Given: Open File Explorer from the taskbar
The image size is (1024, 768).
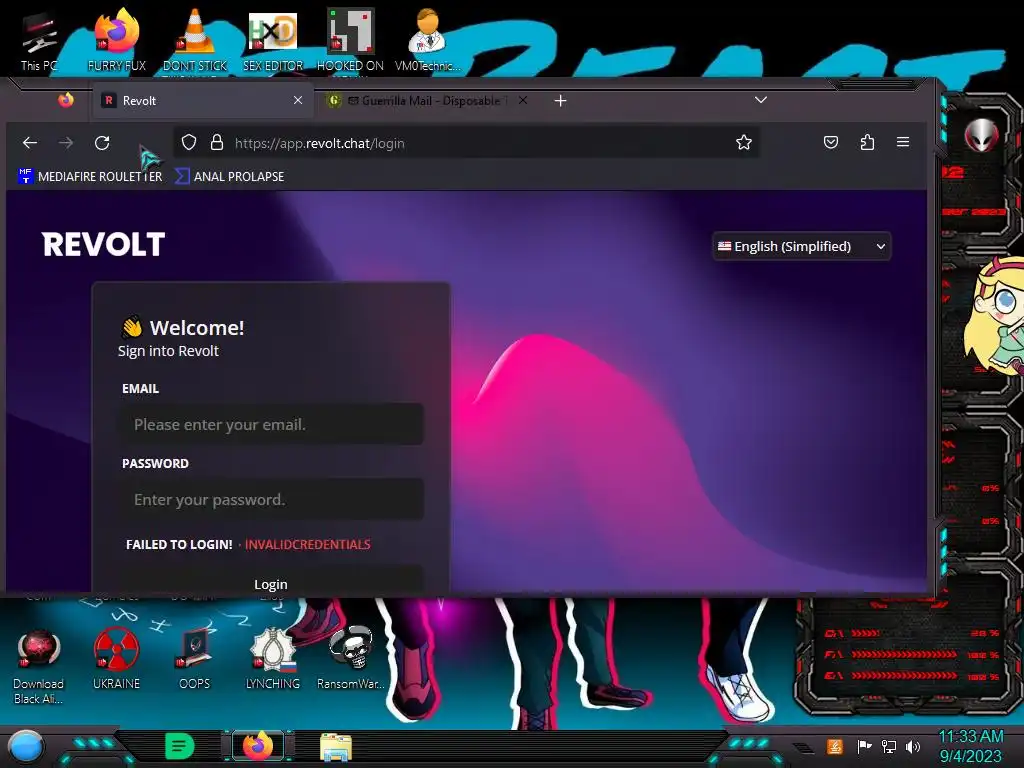Looking at the screenshot, I should (336, 746).
